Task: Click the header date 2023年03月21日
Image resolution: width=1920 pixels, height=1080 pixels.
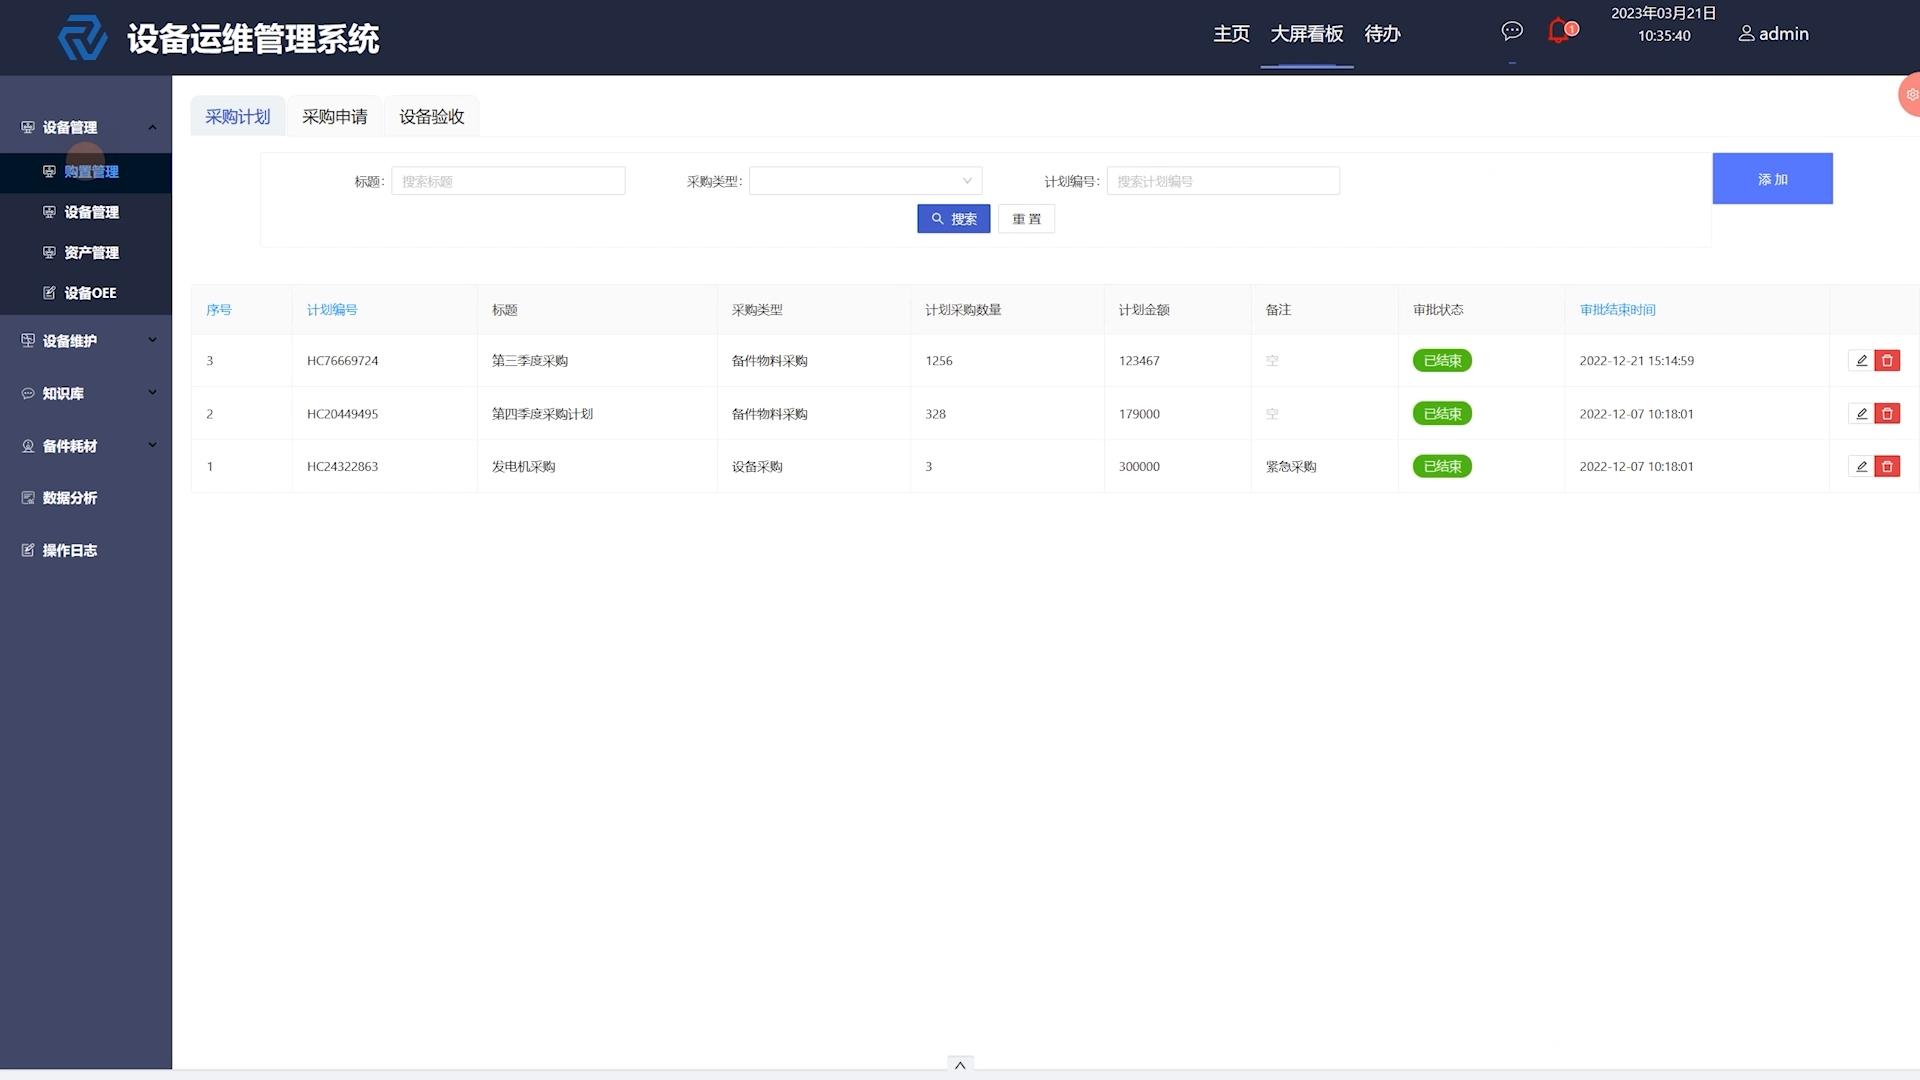Action: [1663, 13]
